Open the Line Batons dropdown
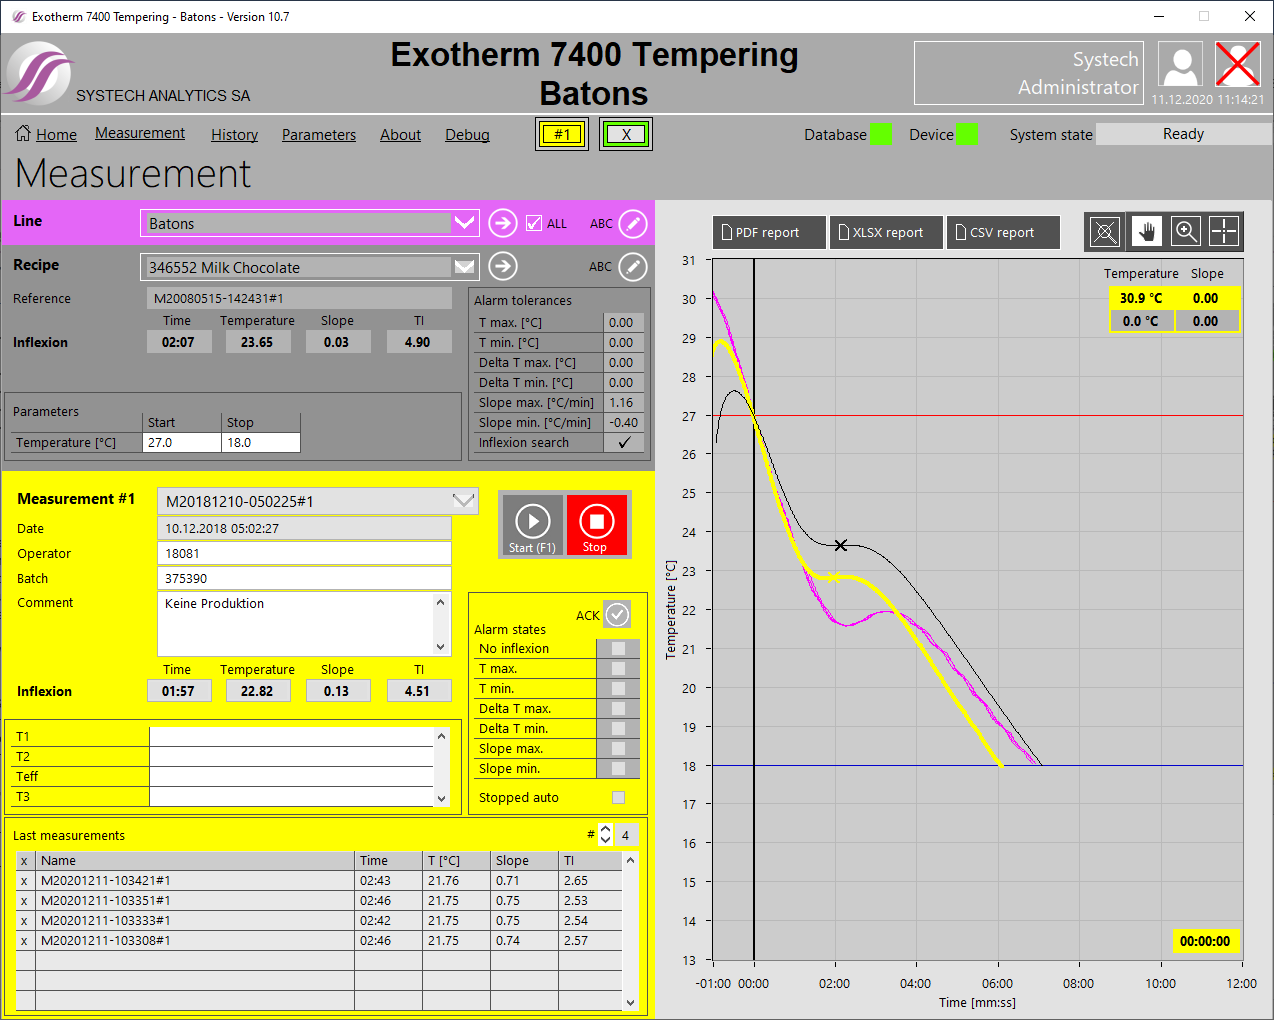Screen dimensions: 1274x1020 coord(465,223)
